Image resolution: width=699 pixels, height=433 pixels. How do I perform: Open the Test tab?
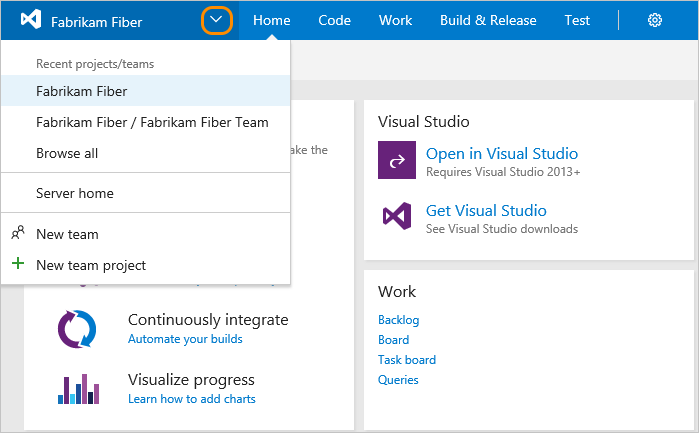(x=577, y=20)
